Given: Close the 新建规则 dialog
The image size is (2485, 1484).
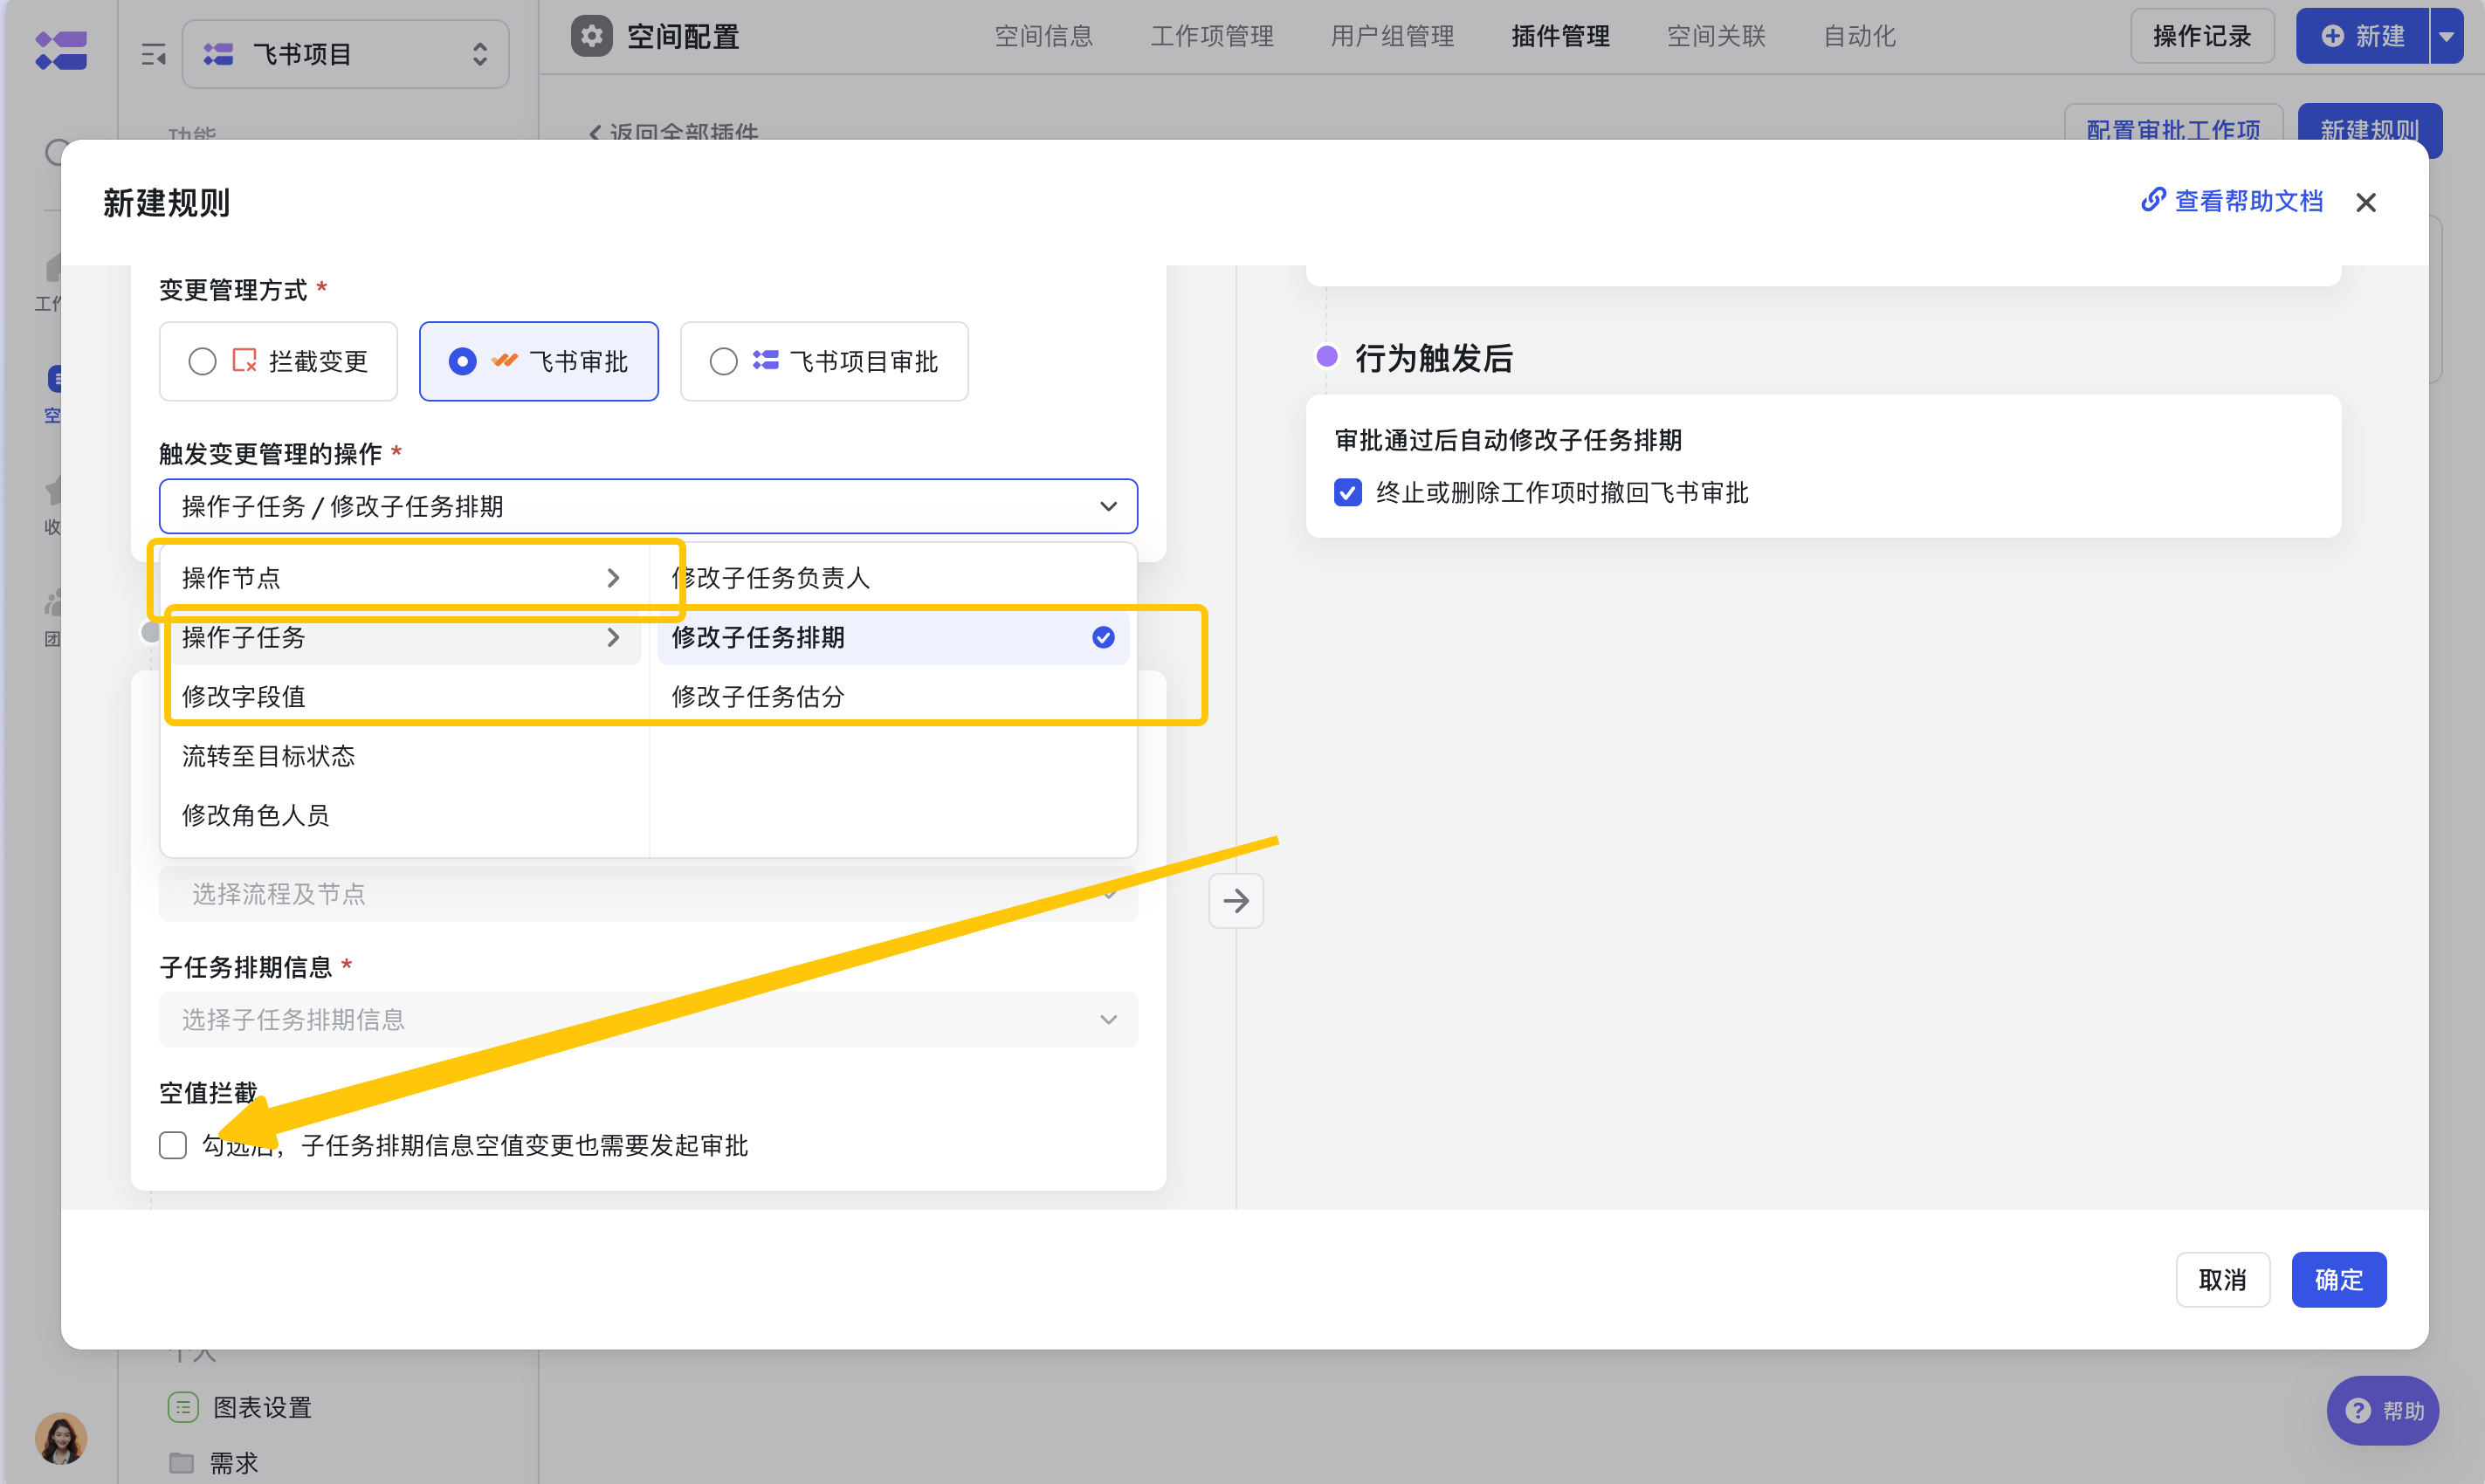Looking at the screenshot, I should tap(2365, 202).
